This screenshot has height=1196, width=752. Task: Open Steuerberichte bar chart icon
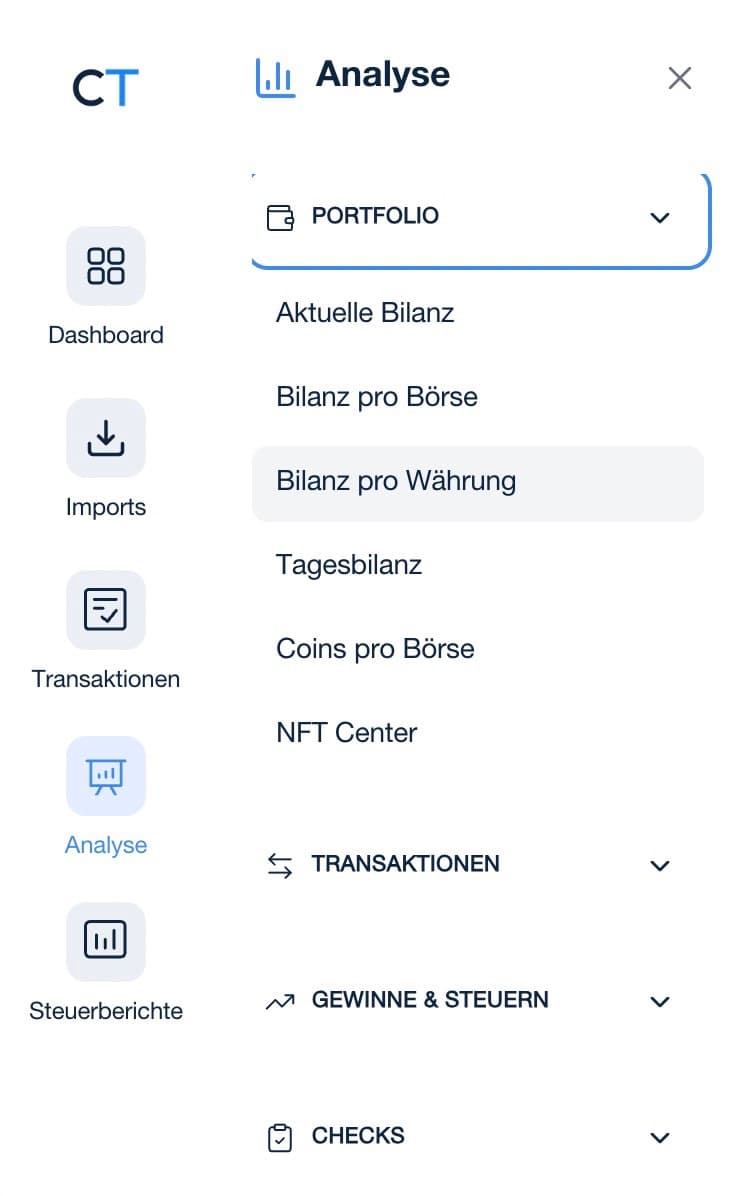106,942
